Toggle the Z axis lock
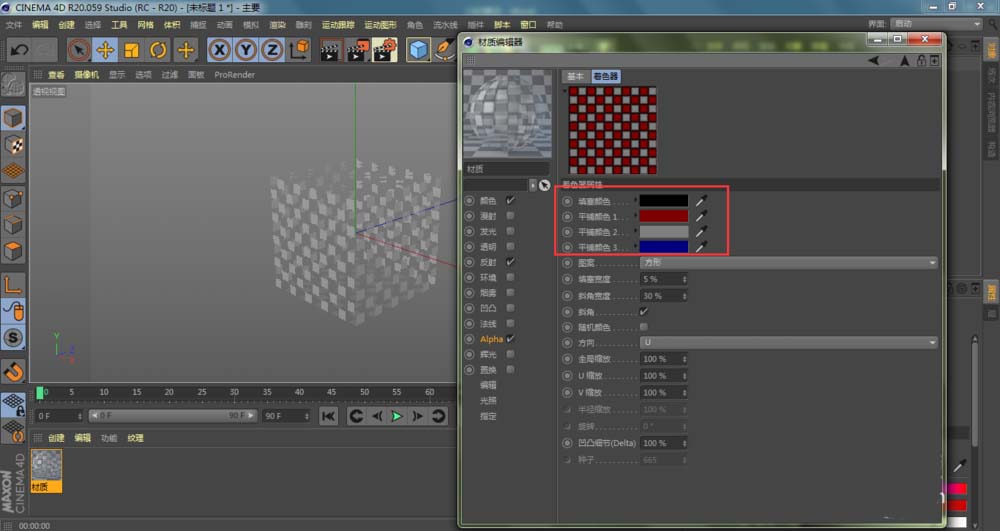 pyautogui.click(x=272, y=50)
